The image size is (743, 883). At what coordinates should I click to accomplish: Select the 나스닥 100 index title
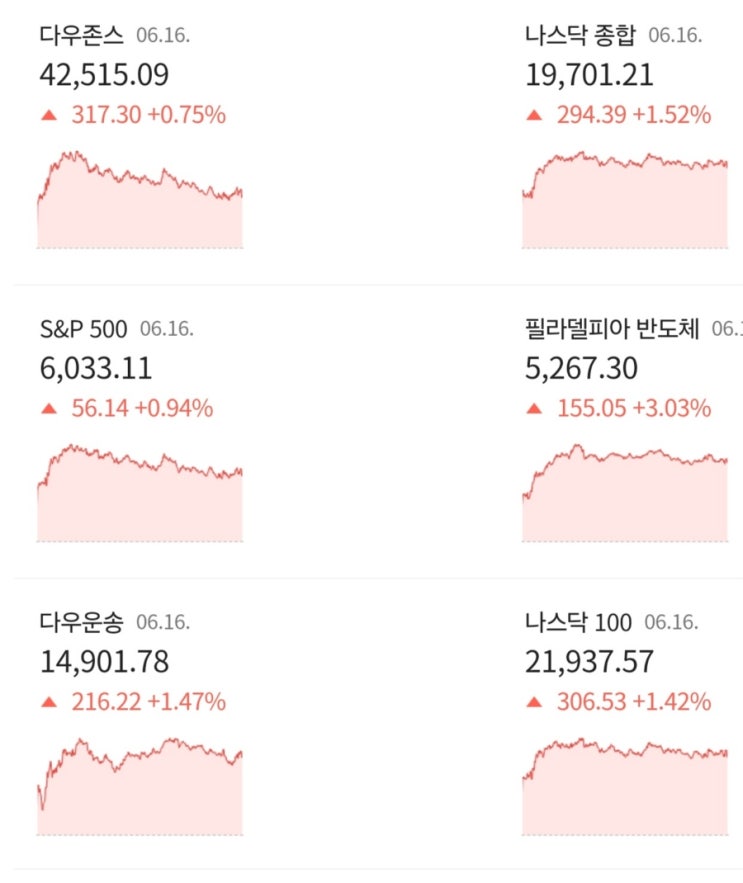pos(578,623)
